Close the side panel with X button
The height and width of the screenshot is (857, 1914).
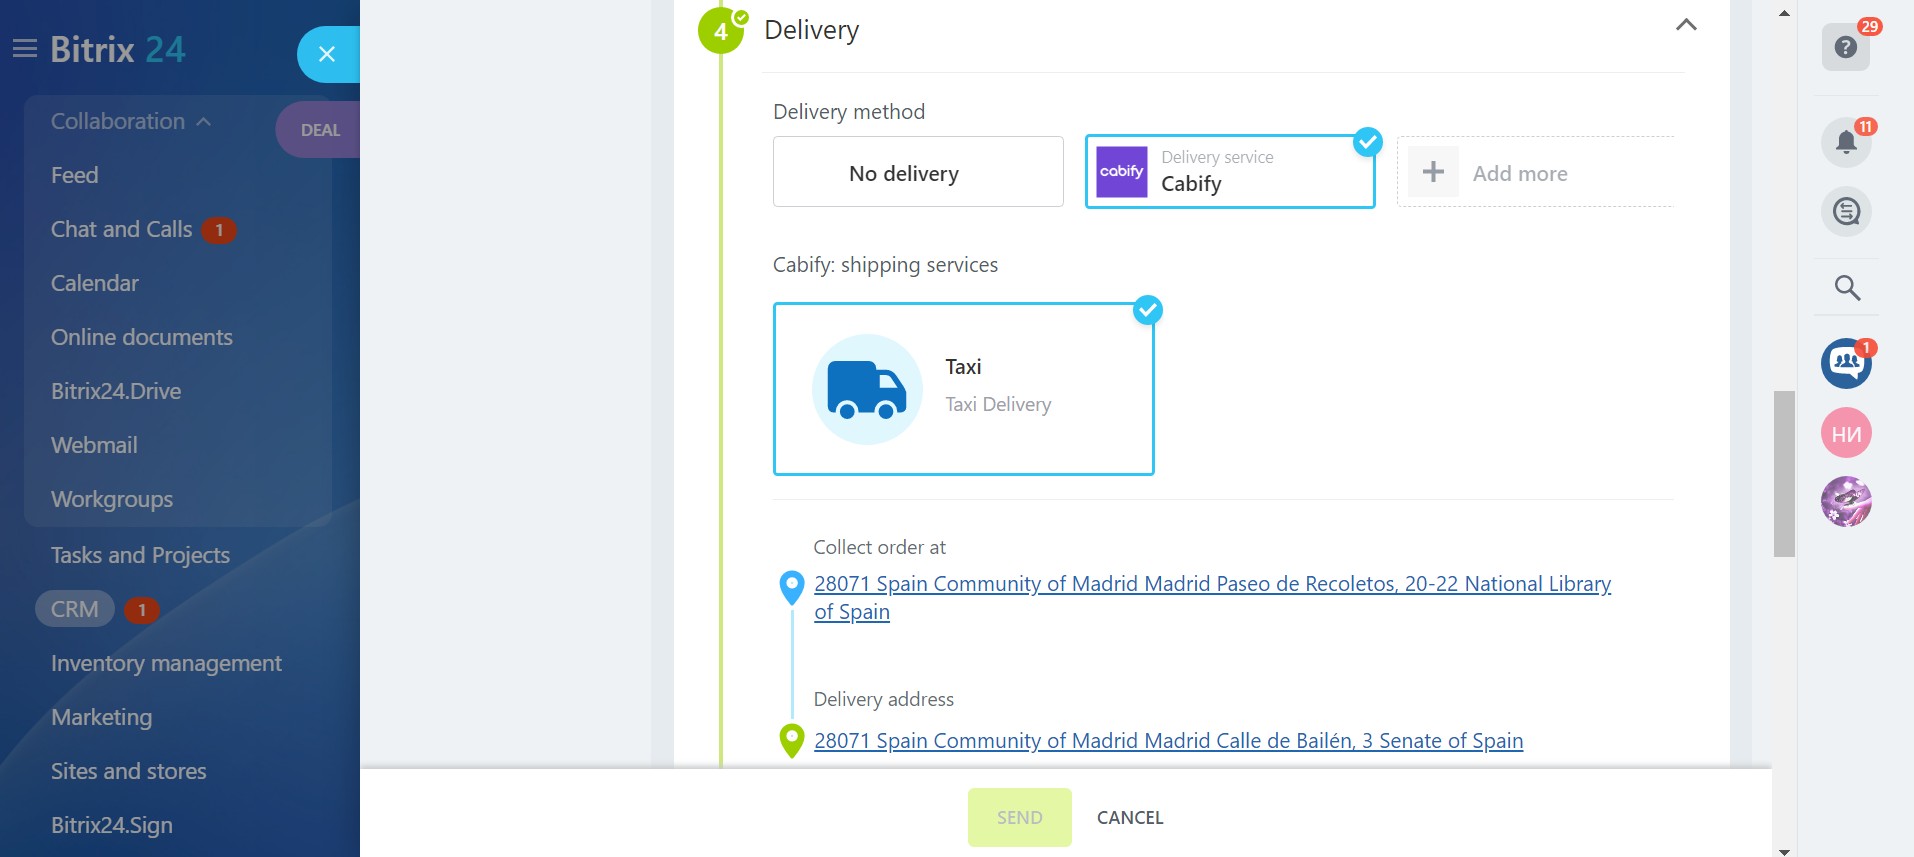pyautogui.click(x=327, y=54)
